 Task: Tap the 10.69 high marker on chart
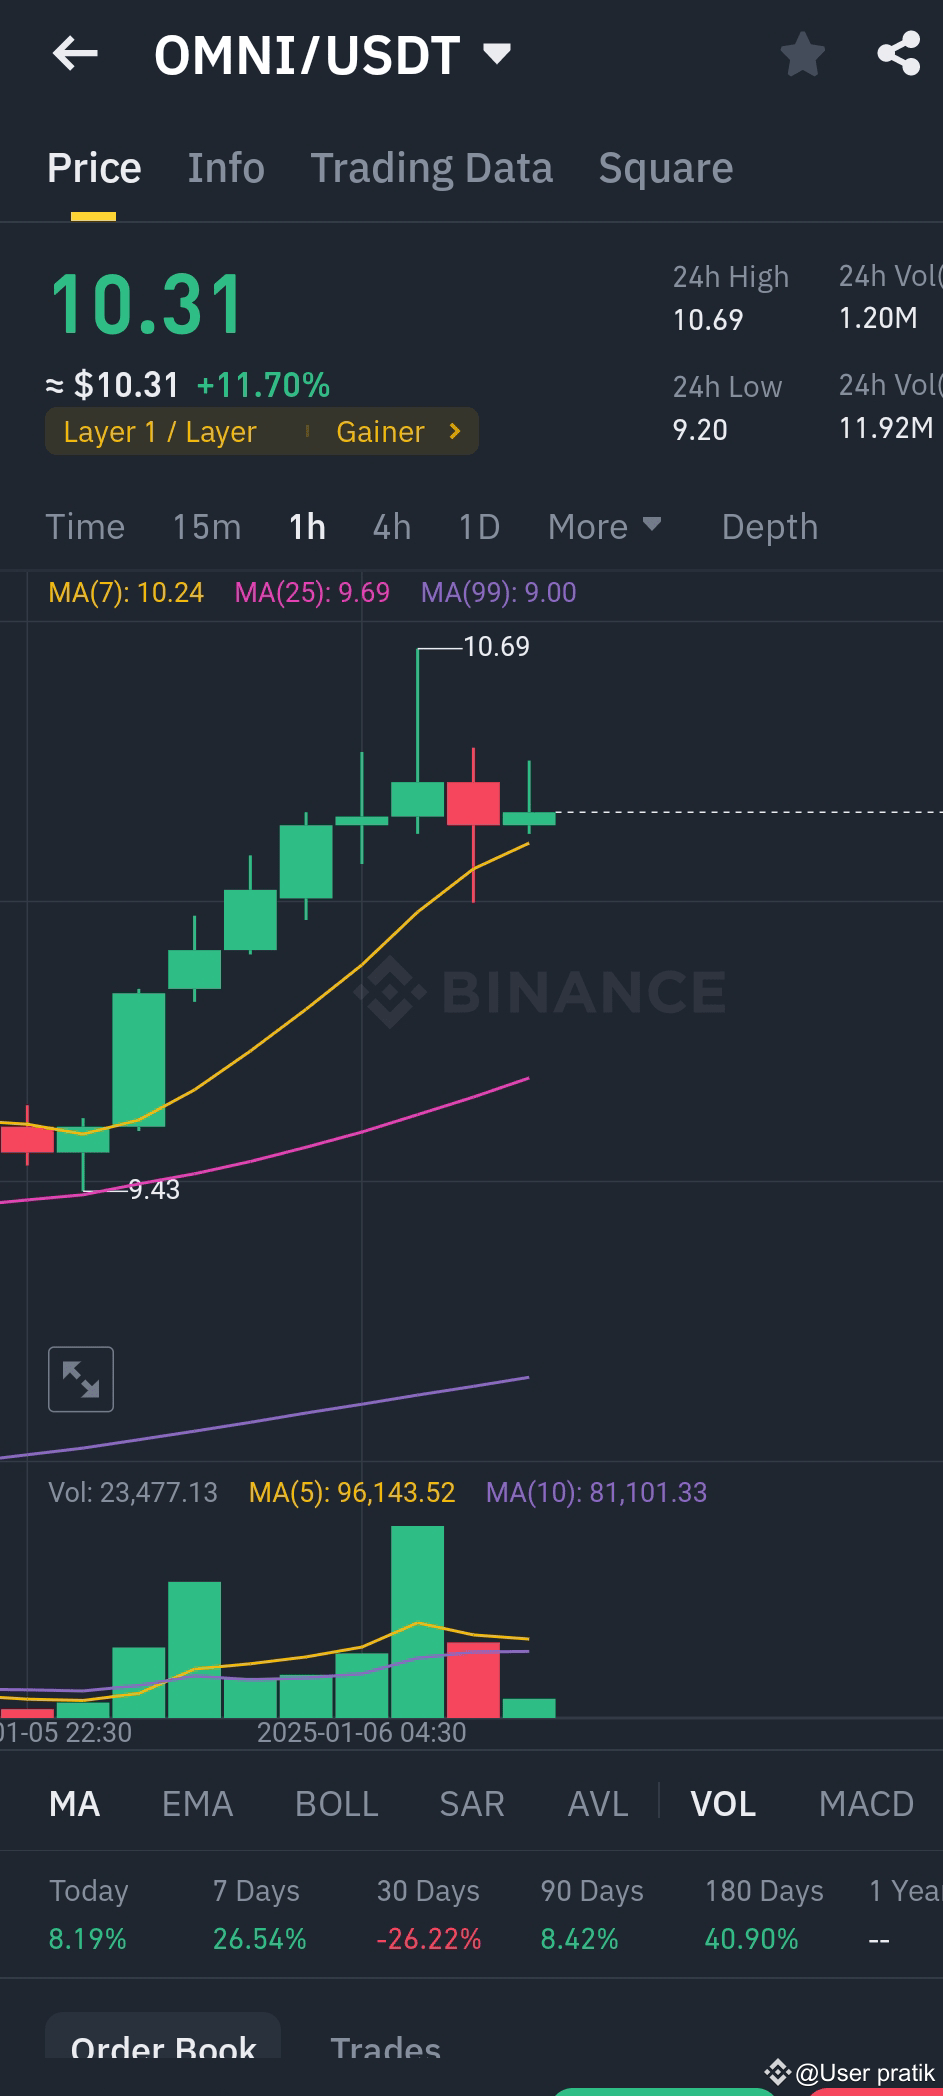click(497, 646)
